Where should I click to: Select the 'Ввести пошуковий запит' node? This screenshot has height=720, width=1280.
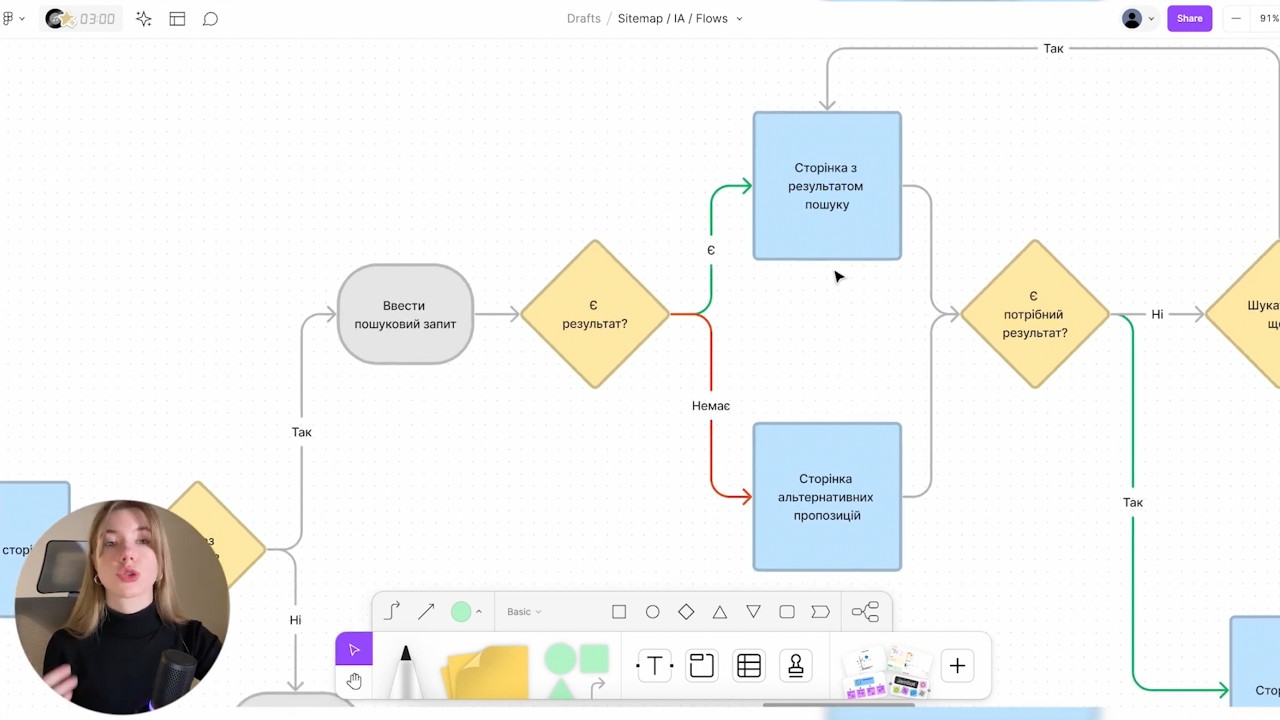(405, 314)
